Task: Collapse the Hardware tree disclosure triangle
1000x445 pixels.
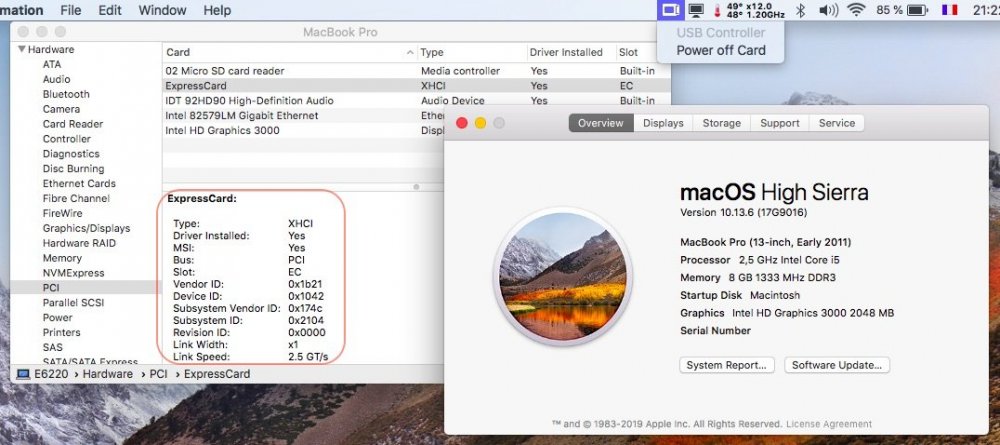Action: coord(21,49)
